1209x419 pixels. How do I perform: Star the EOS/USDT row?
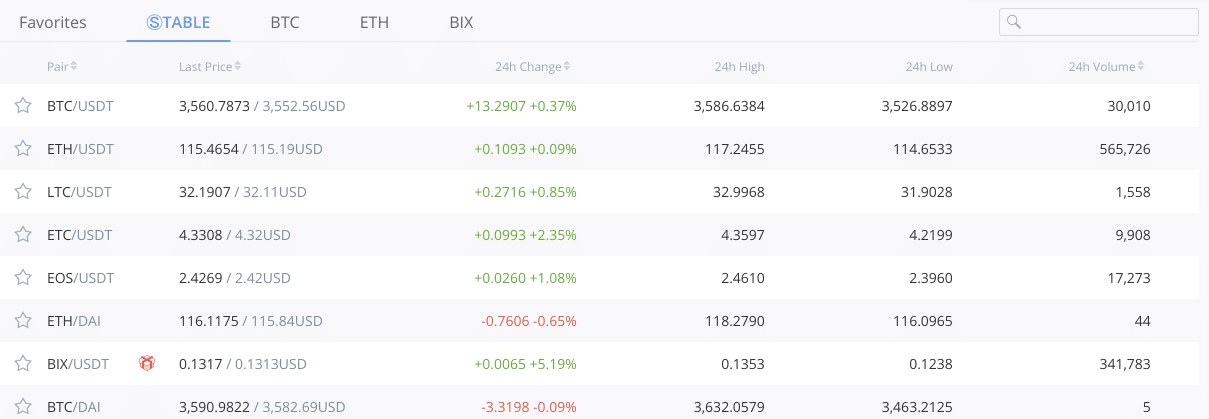[x=22, y=278]
